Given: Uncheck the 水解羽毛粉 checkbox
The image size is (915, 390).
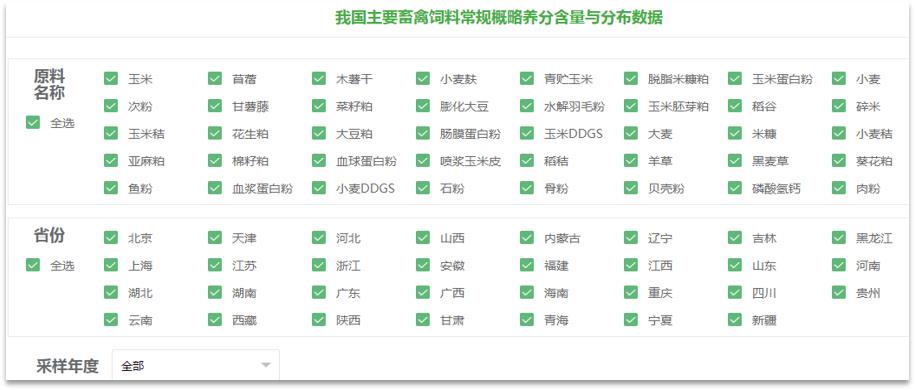Looking at the screenshot, I should (x=527, y=106).
